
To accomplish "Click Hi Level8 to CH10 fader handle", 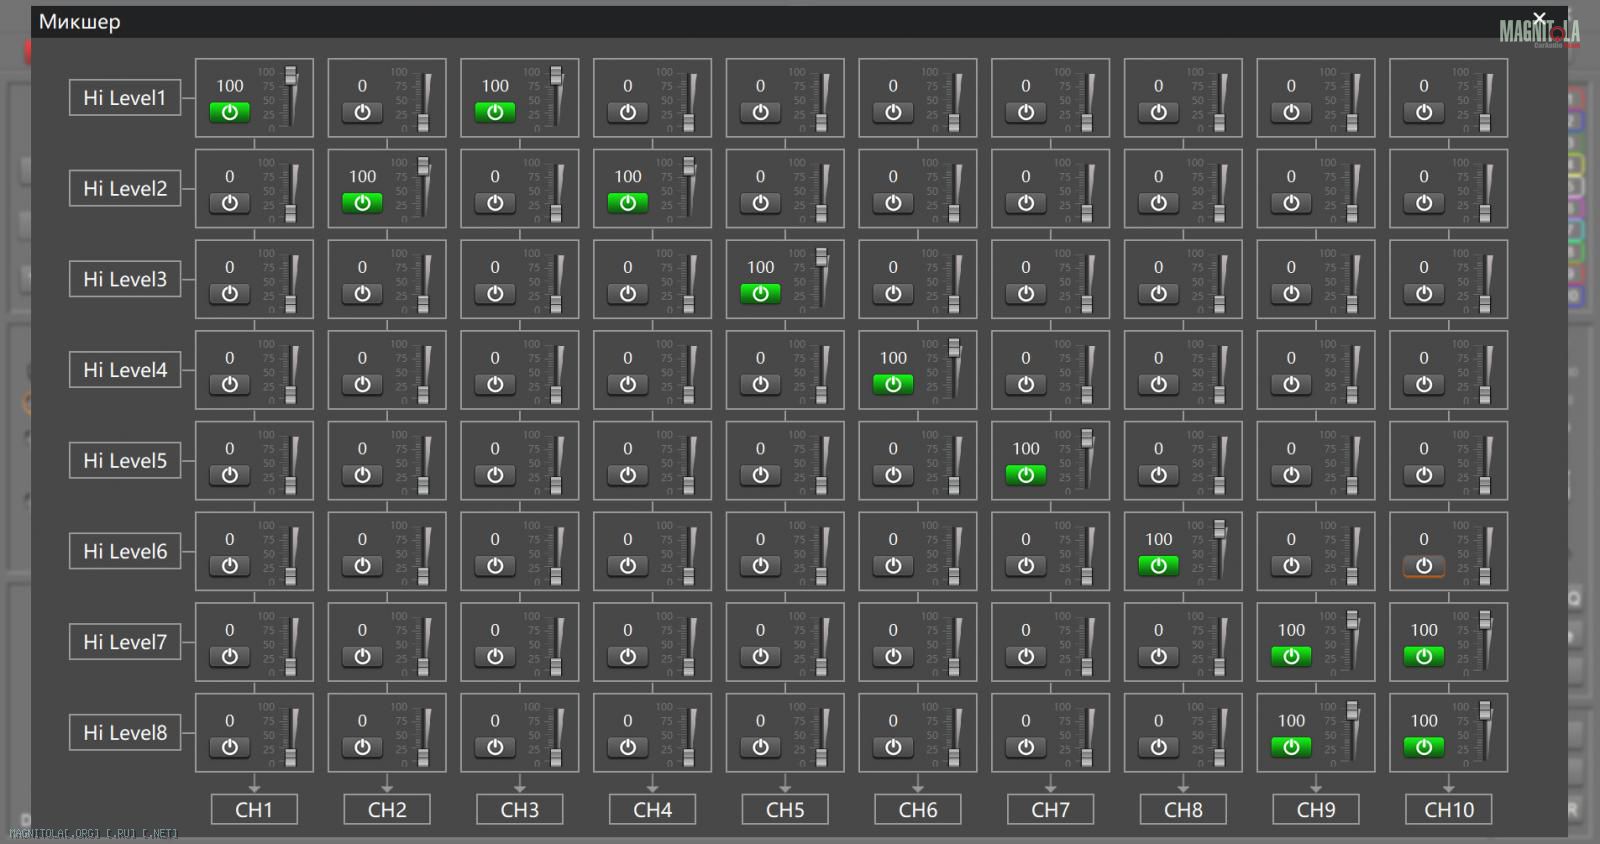I will [1486, 710].
